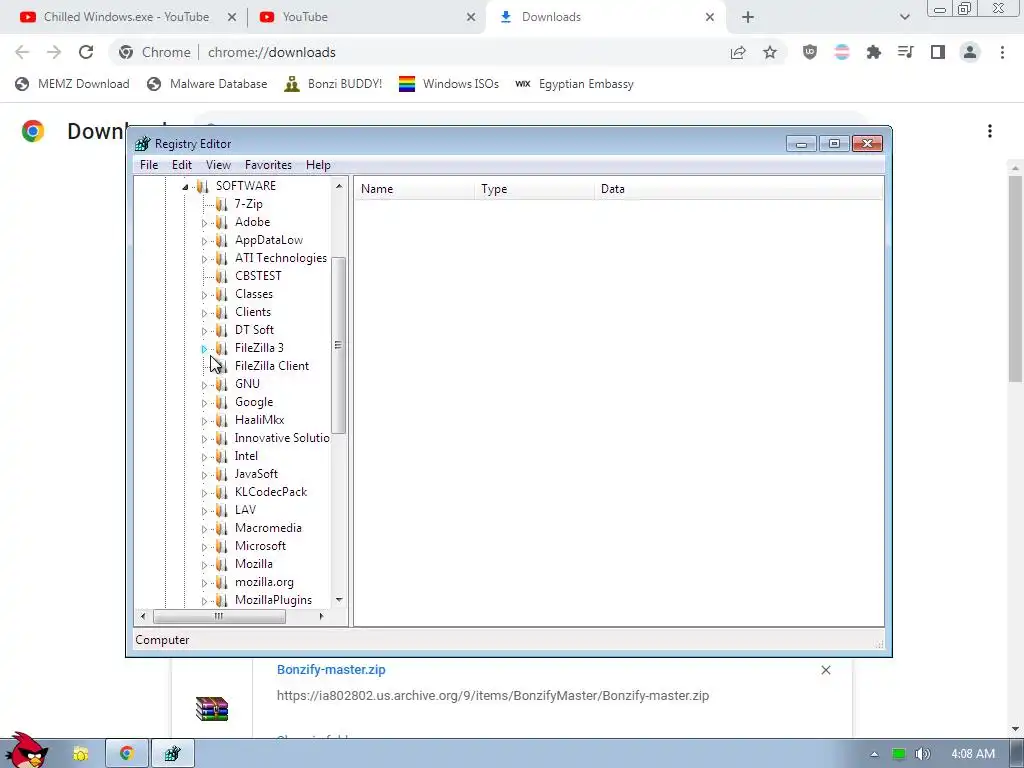Expand the Classes registry key

(x=204, y=295)
